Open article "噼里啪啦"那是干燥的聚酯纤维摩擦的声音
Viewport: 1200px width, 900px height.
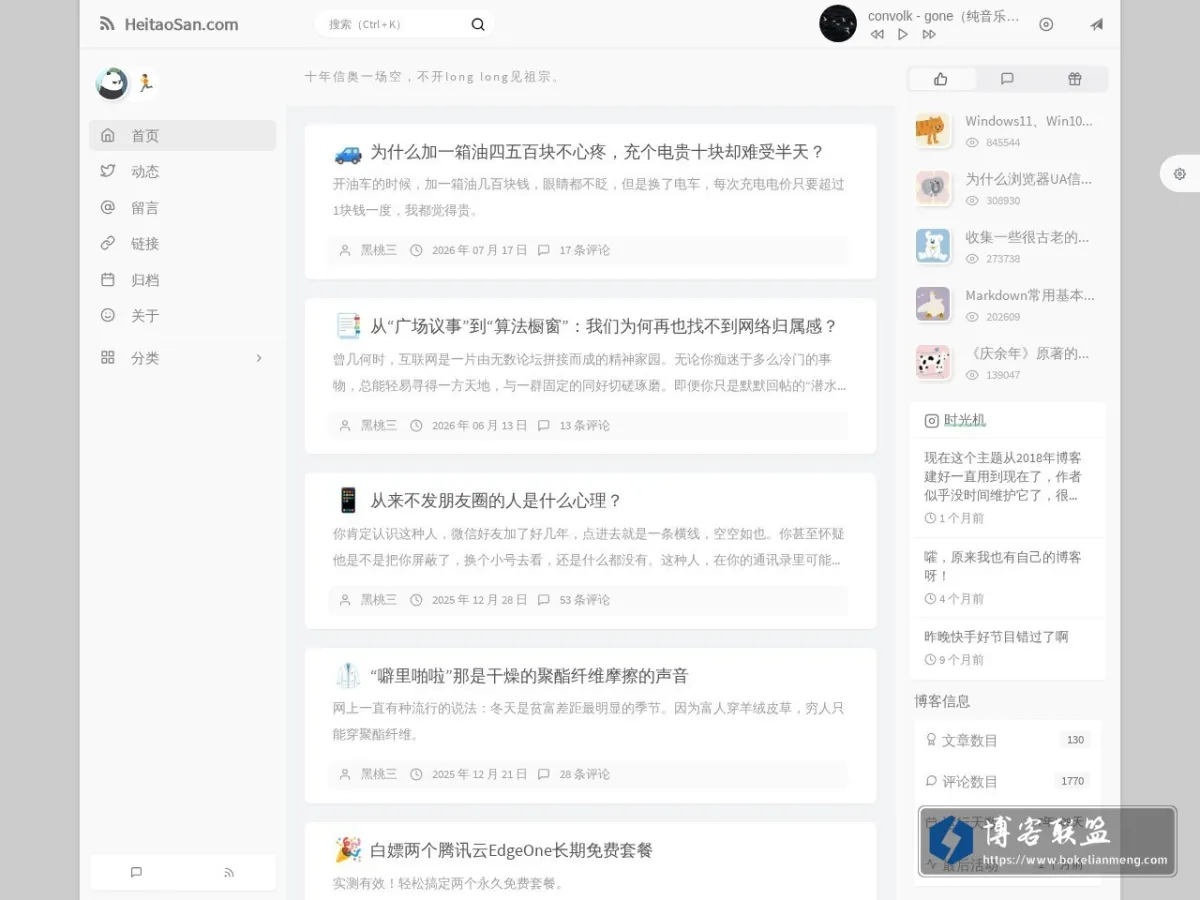point(529,675)
